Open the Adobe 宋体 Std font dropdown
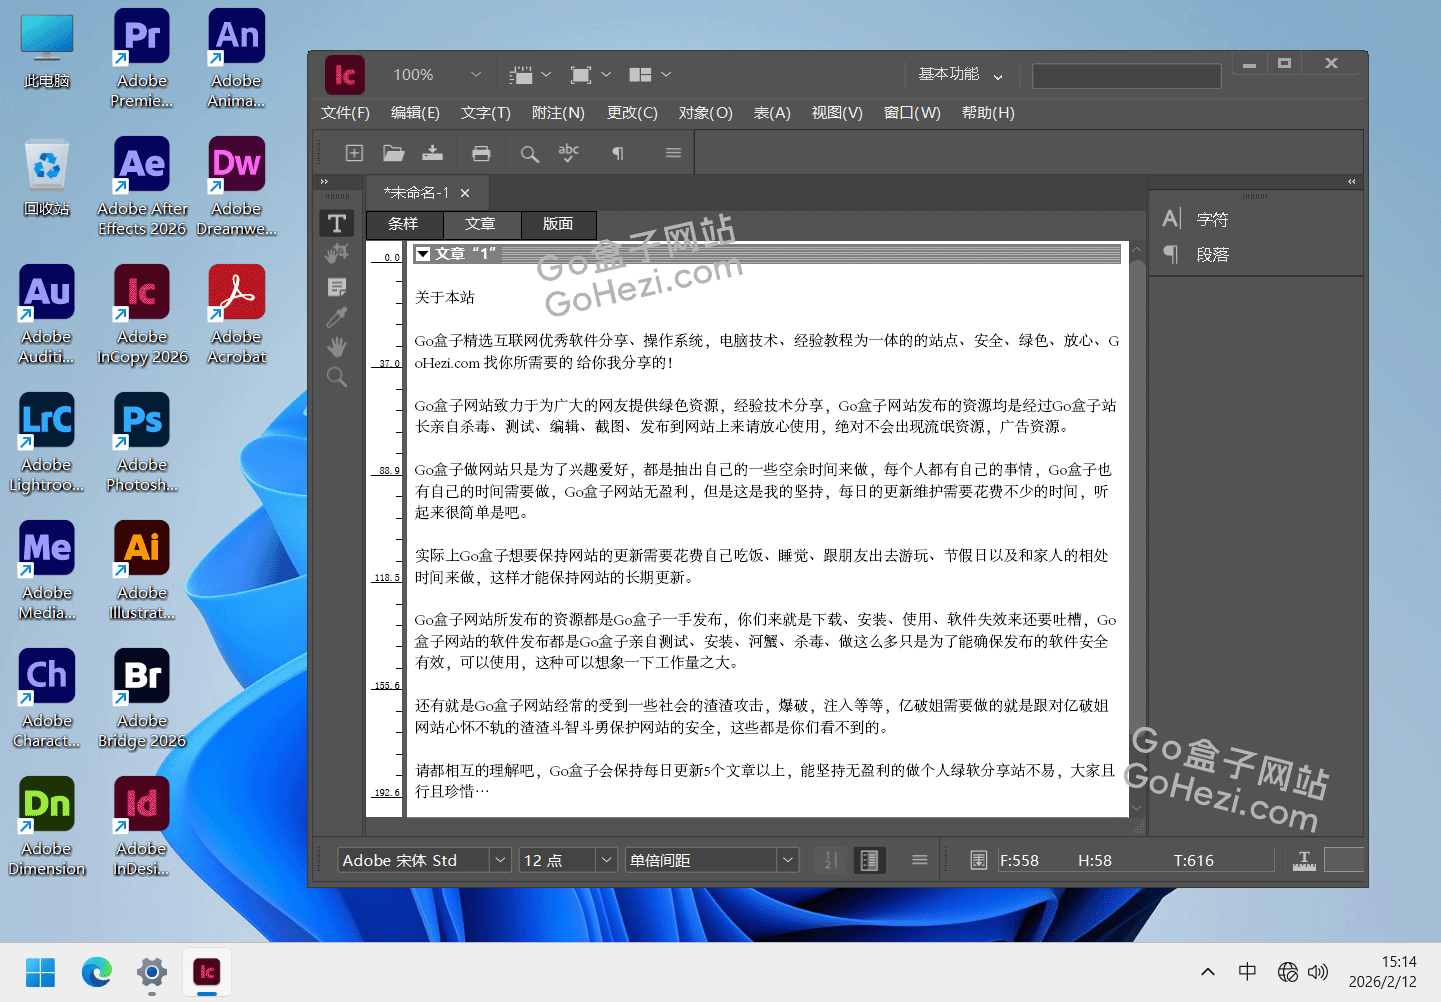1441x1002 pixels. [x=500, y=860]
